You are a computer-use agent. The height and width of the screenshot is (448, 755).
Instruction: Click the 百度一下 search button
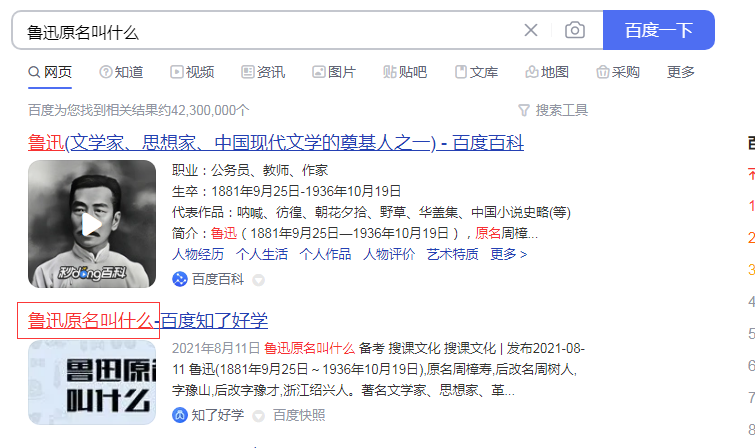point(658,30)
